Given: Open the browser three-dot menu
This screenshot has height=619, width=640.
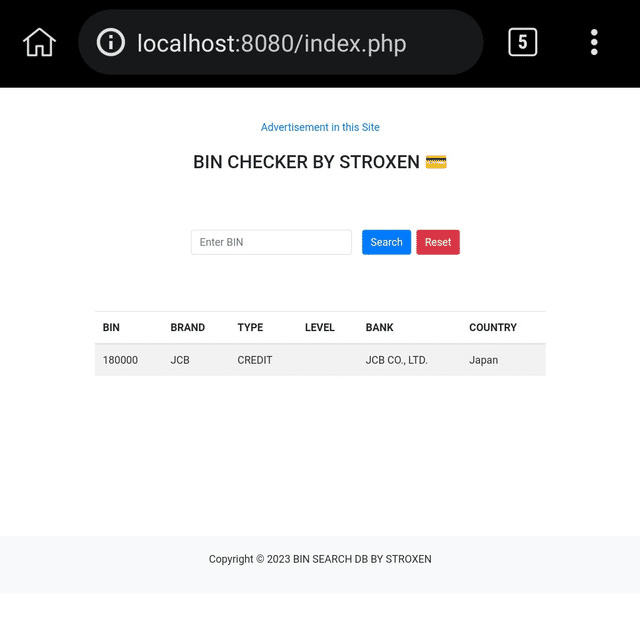Looking at the screenshot, I should (594, 42).
